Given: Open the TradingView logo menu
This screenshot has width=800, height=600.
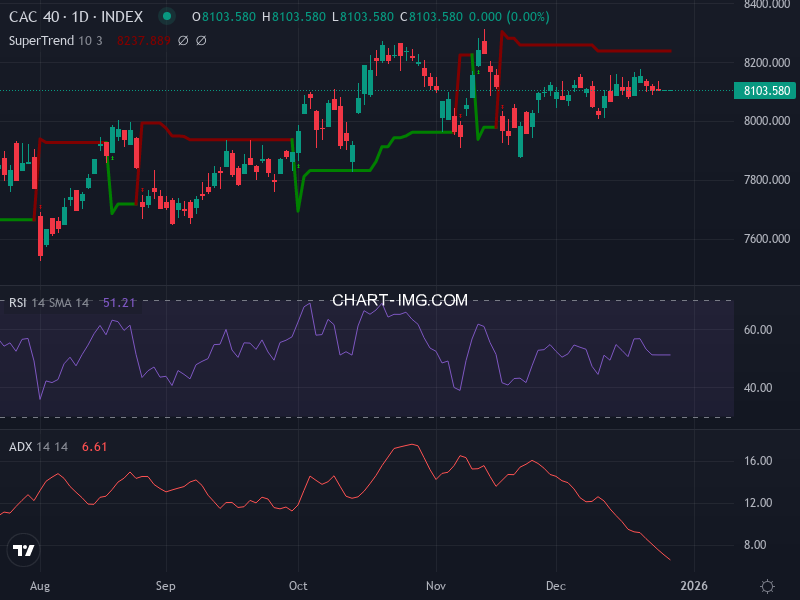Looking at the screenshot, I should point(24,551).
